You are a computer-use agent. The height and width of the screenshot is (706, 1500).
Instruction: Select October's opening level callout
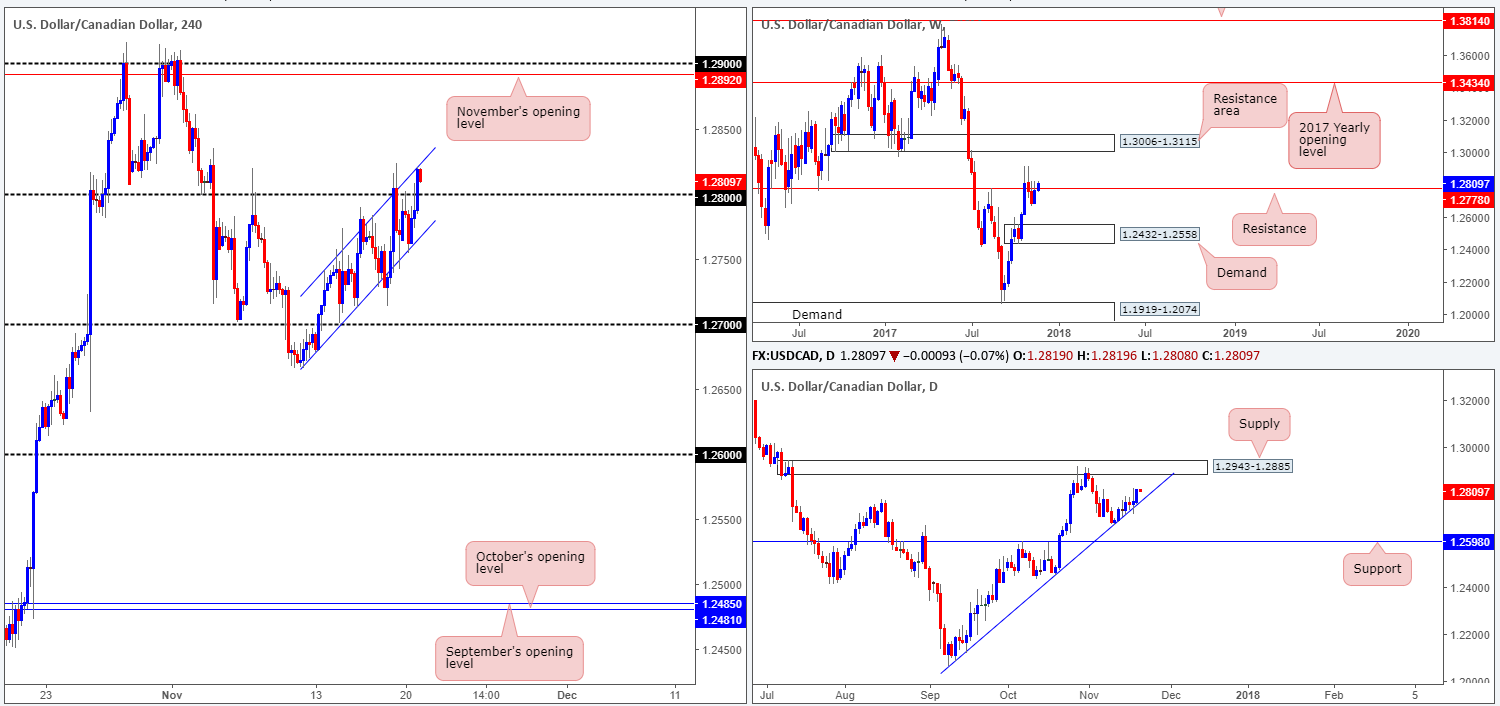coord(531,563)
